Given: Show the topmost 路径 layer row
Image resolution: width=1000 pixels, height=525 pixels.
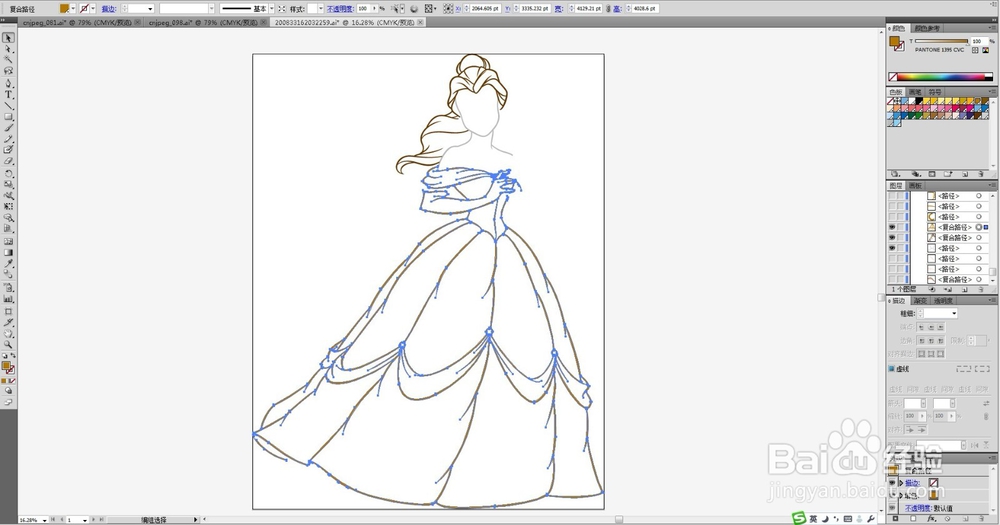Looking at the screenshot, I should (x=892, y=196).
